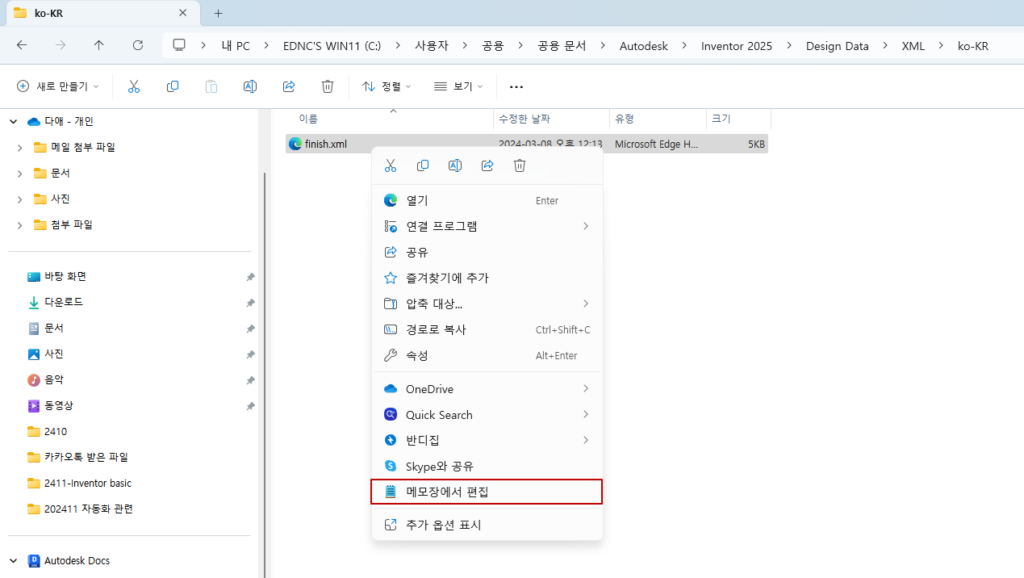Viewport: 1024px width, 578px height.
Task: Select 공유 in context menu
Action: (487, 252)
